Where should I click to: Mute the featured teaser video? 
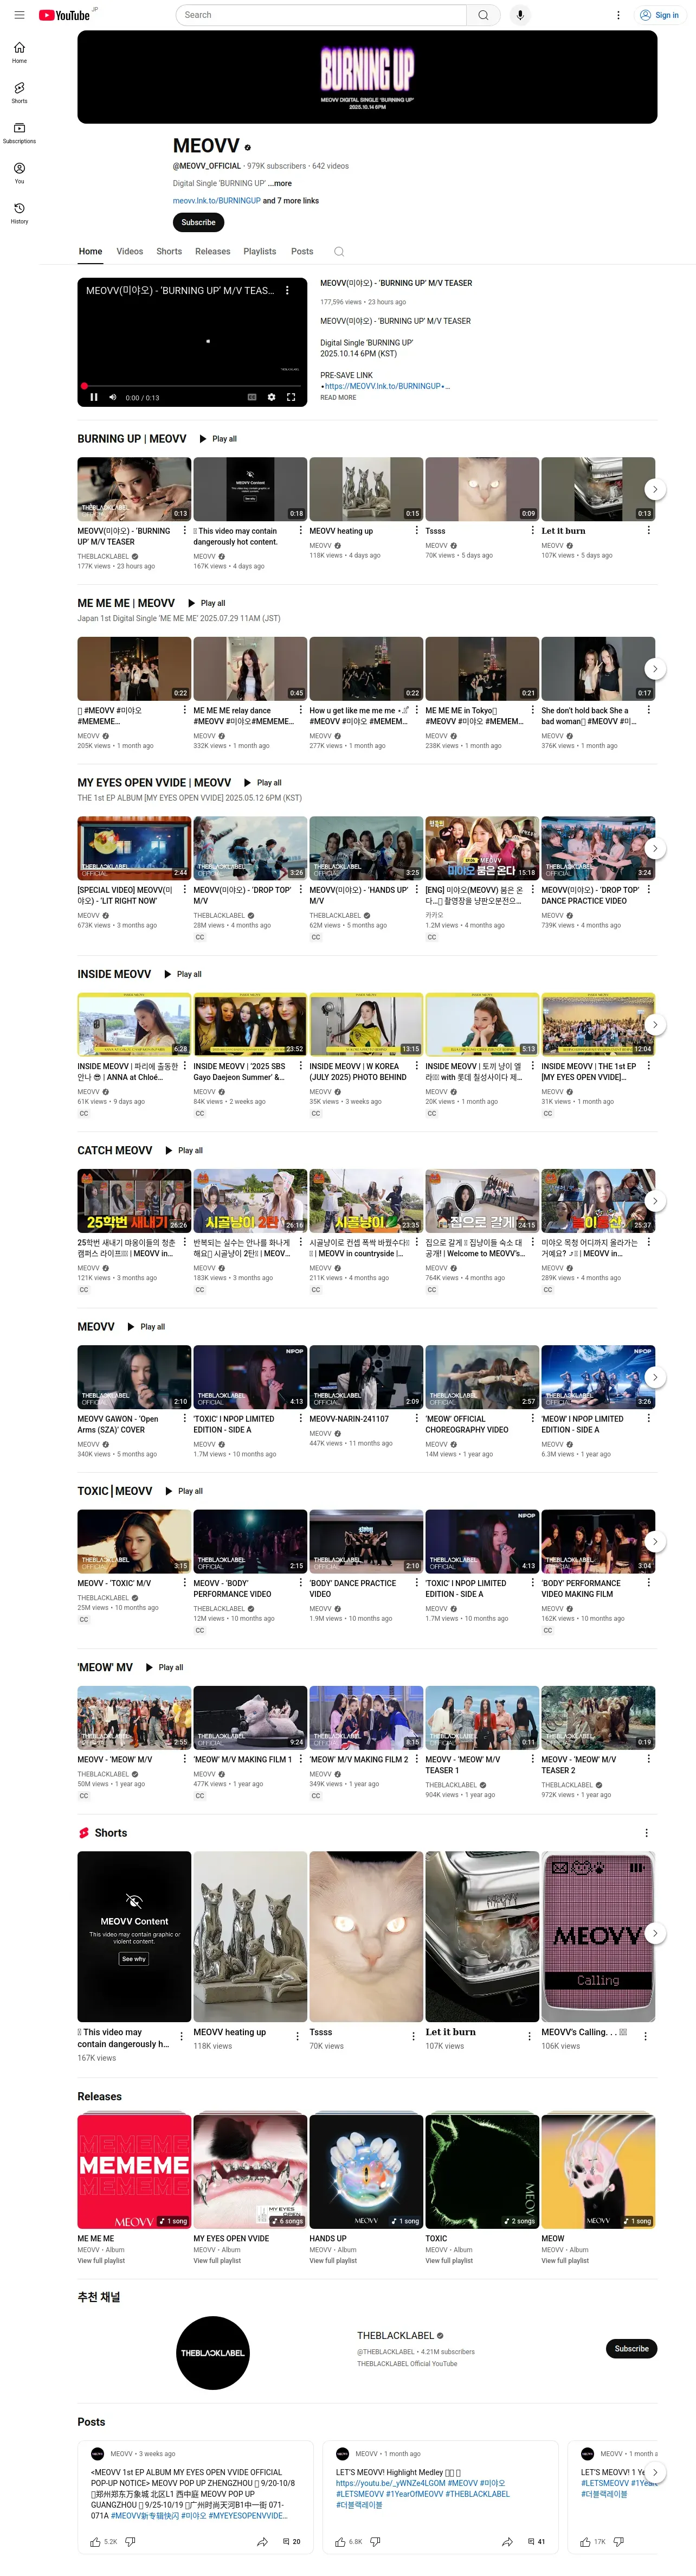[x=112, y=397]
